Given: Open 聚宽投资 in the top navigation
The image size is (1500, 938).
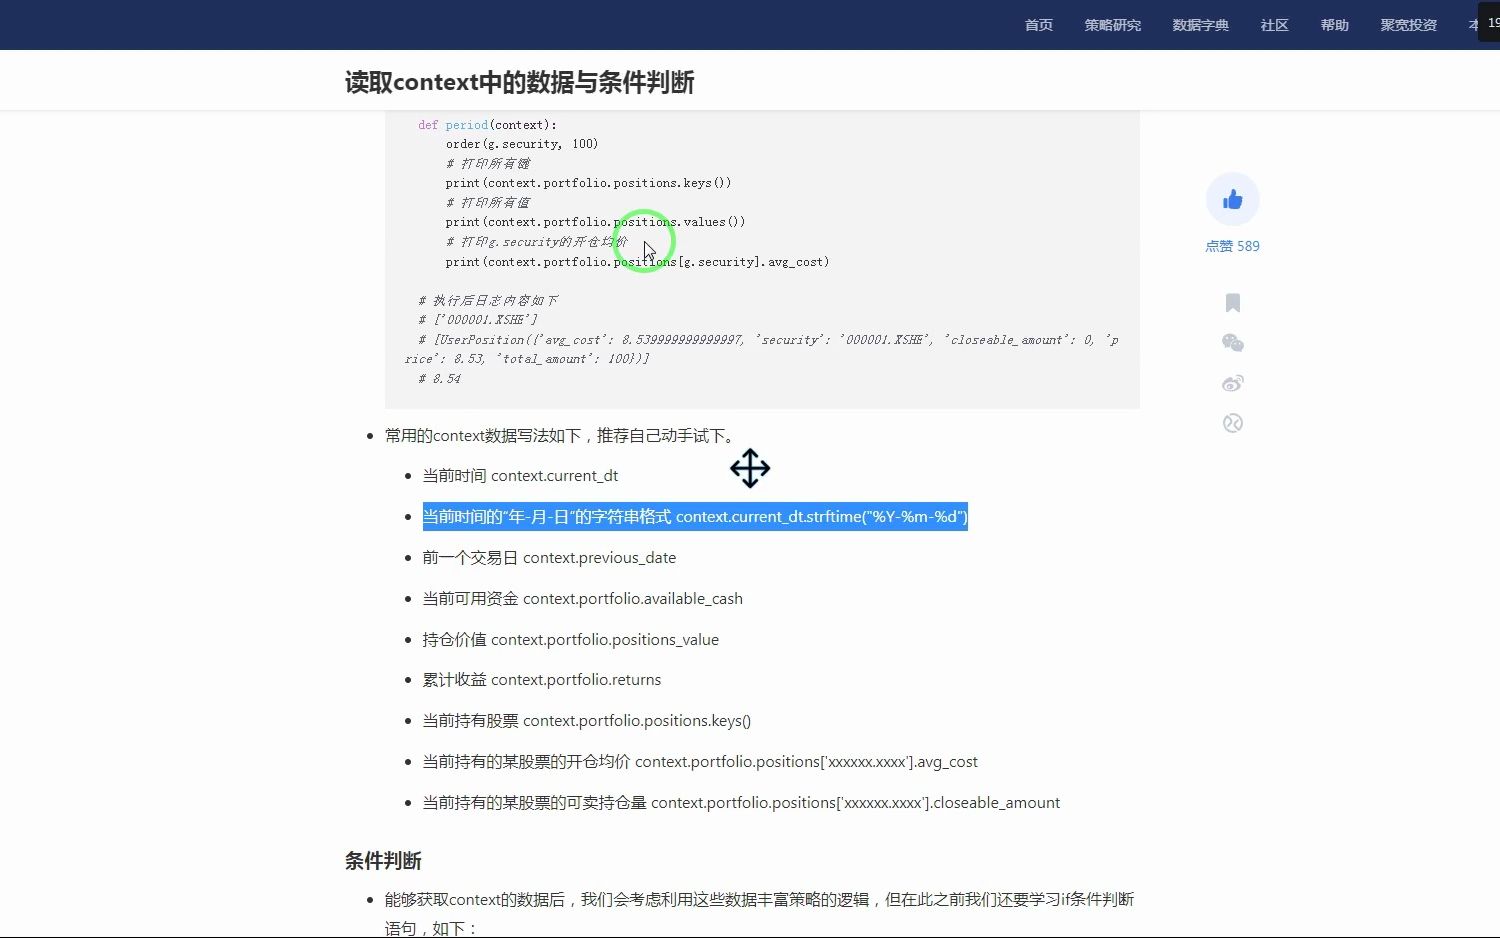Looking at the screenshot, I should (x=1409, y=25).
